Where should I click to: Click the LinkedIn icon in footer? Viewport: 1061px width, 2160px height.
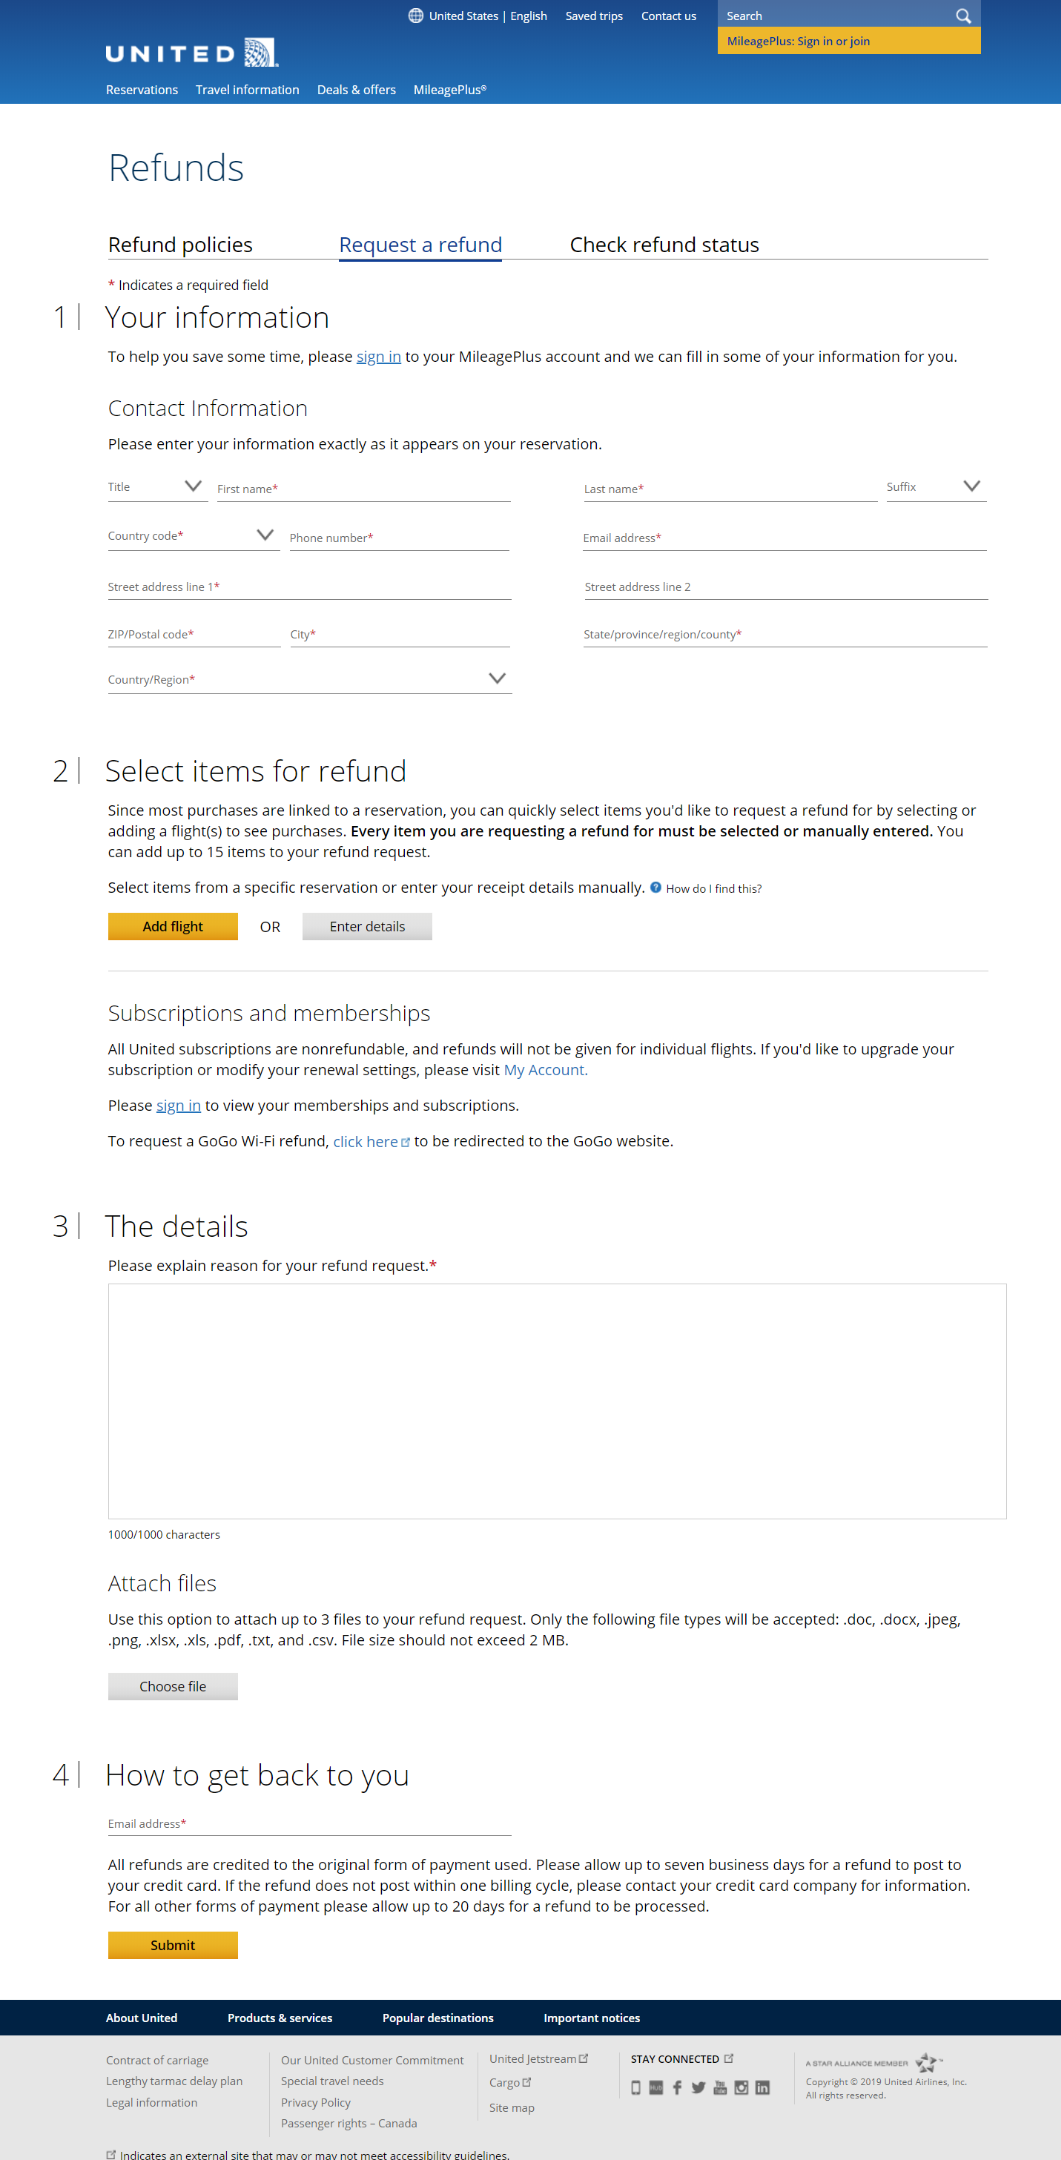coord(763,2088)
